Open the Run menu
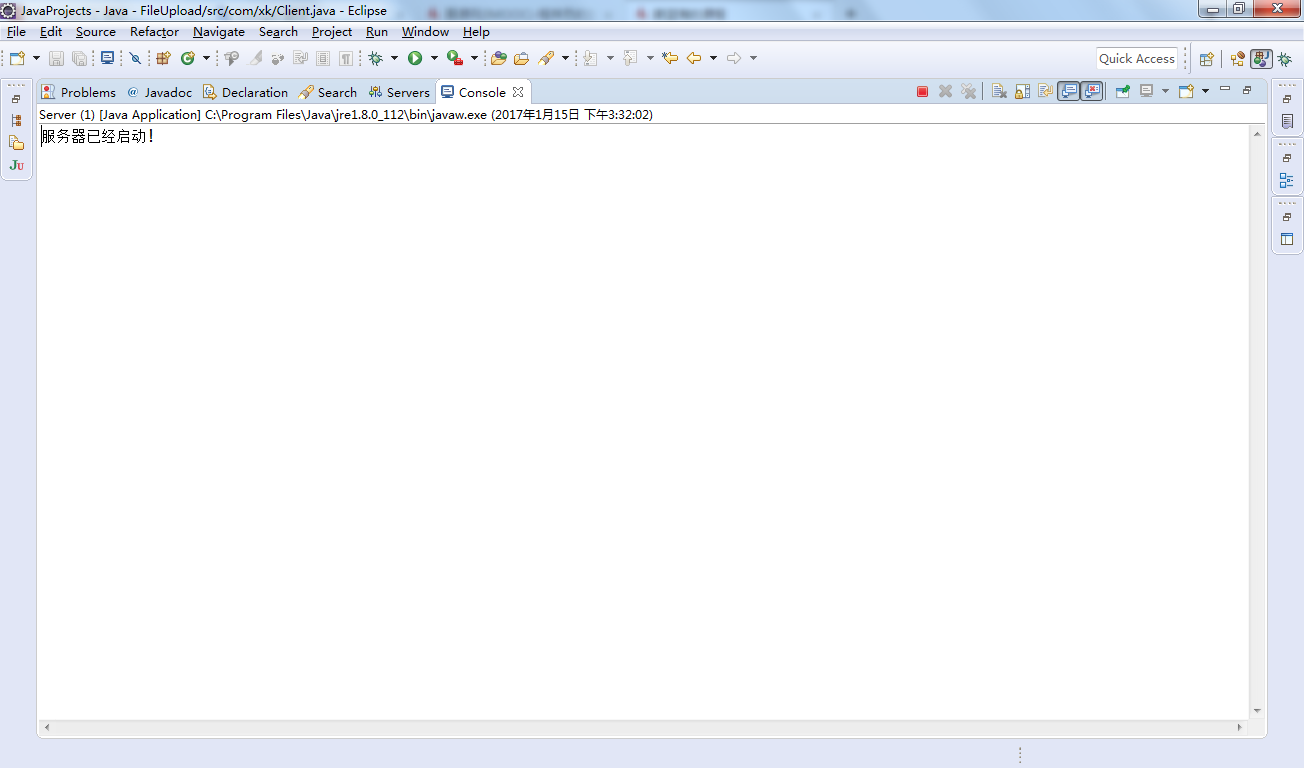The image size is (1304, 768). [x=377, y=32]
